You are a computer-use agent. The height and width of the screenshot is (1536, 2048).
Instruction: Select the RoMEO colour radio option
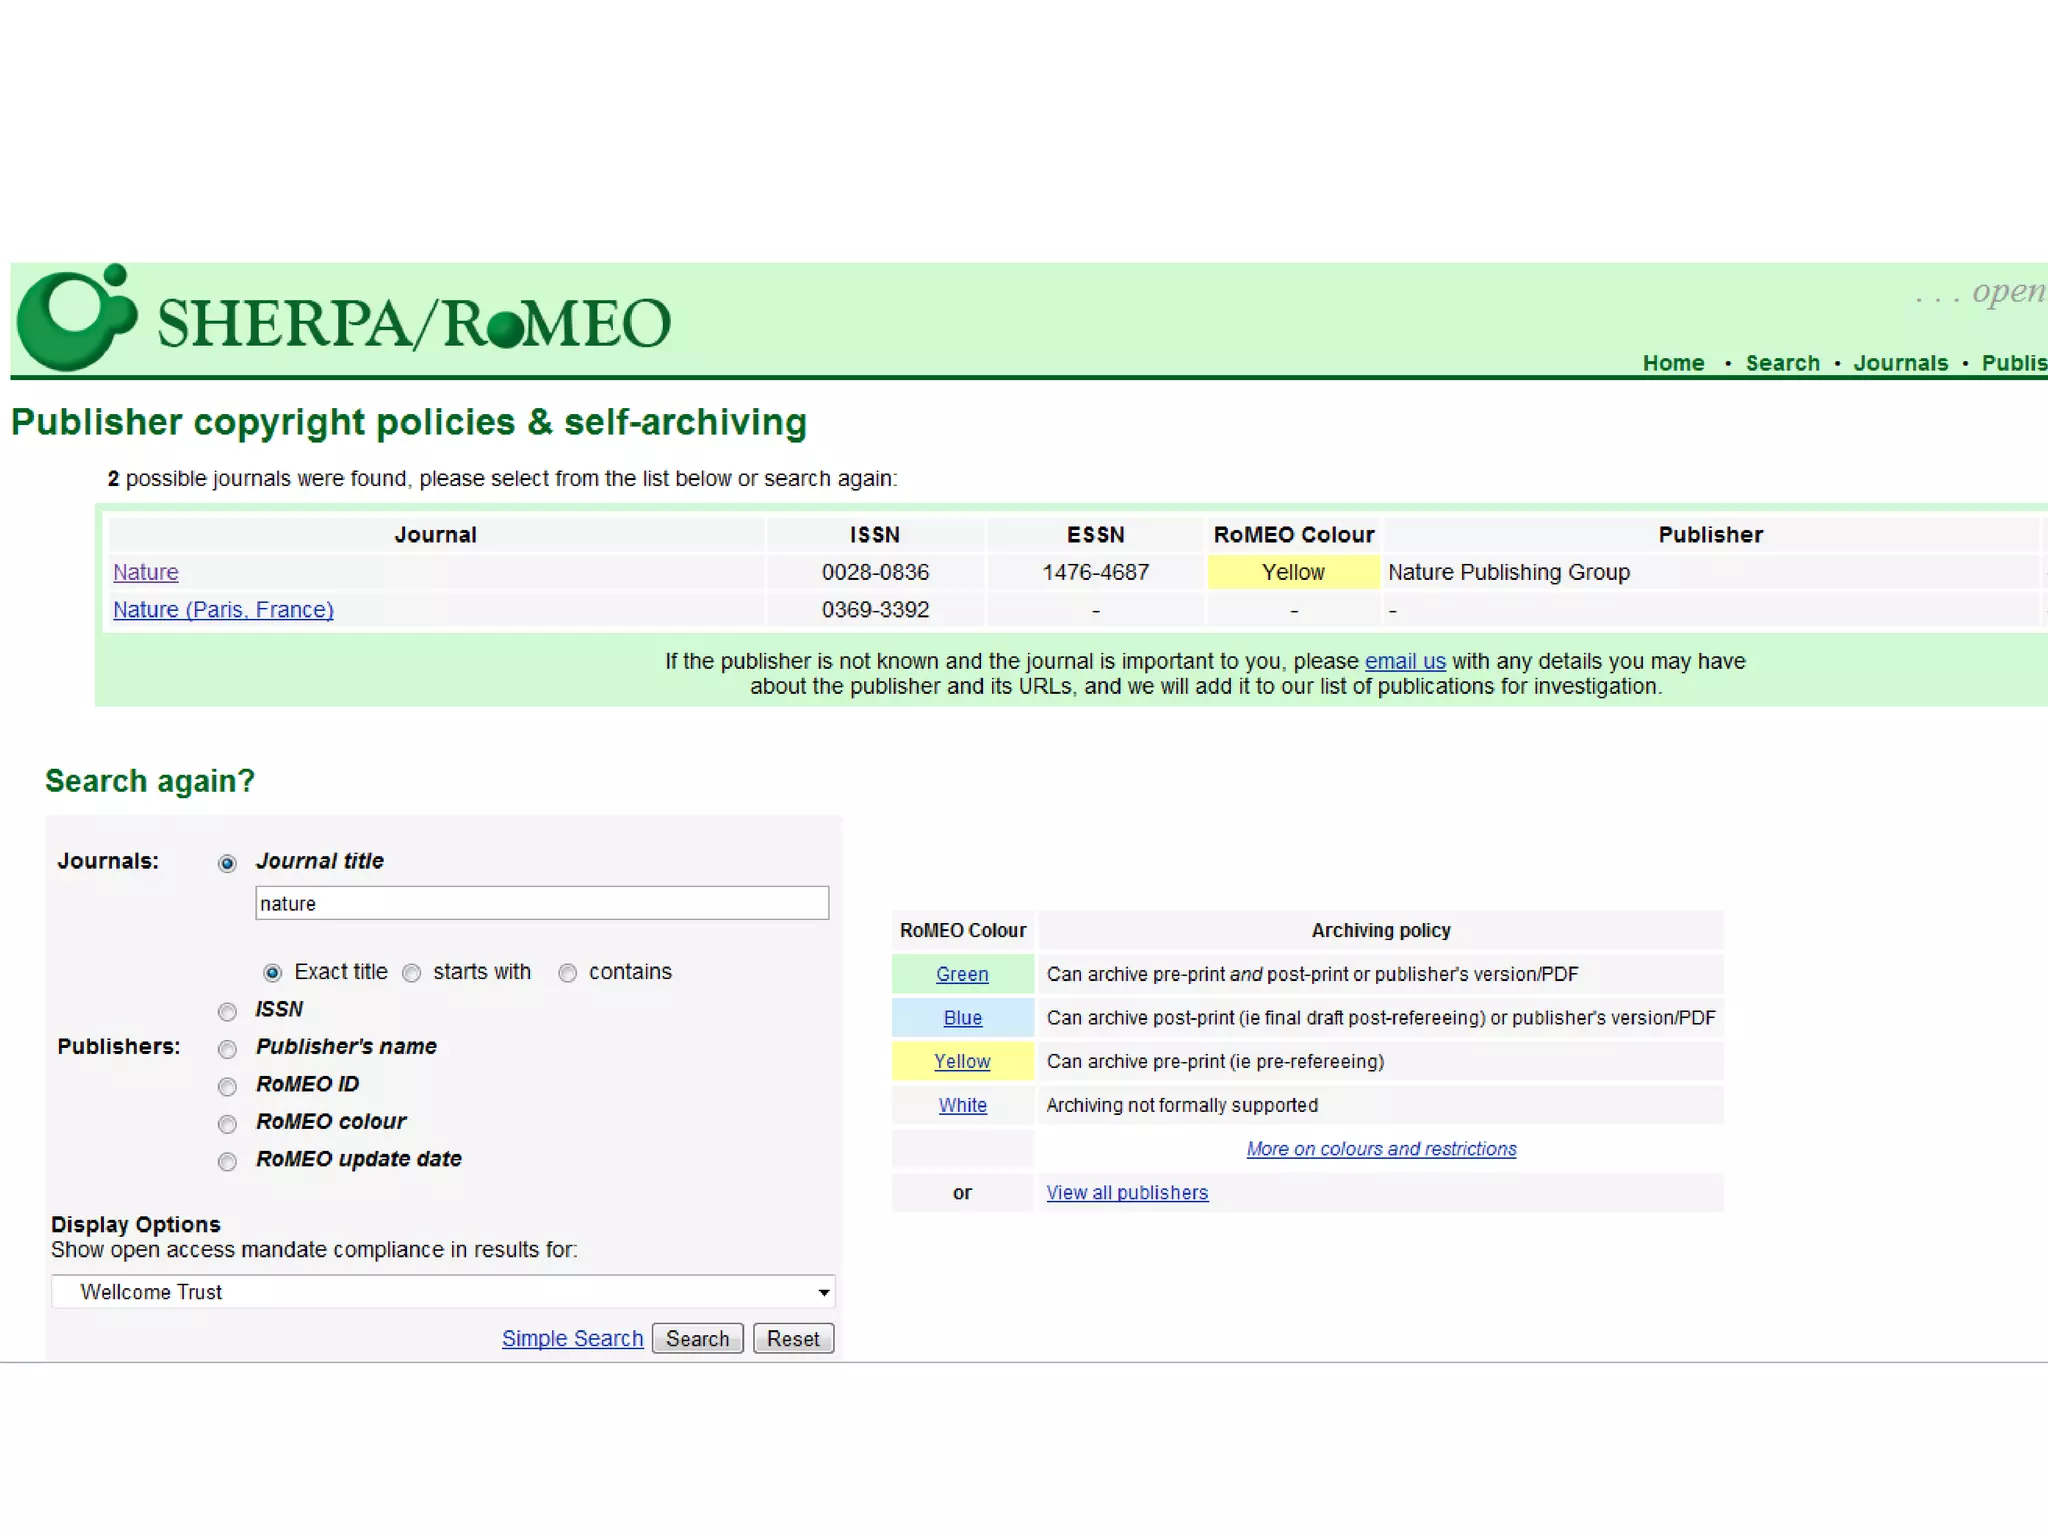pyautogui.click(x=228, y=1124)
